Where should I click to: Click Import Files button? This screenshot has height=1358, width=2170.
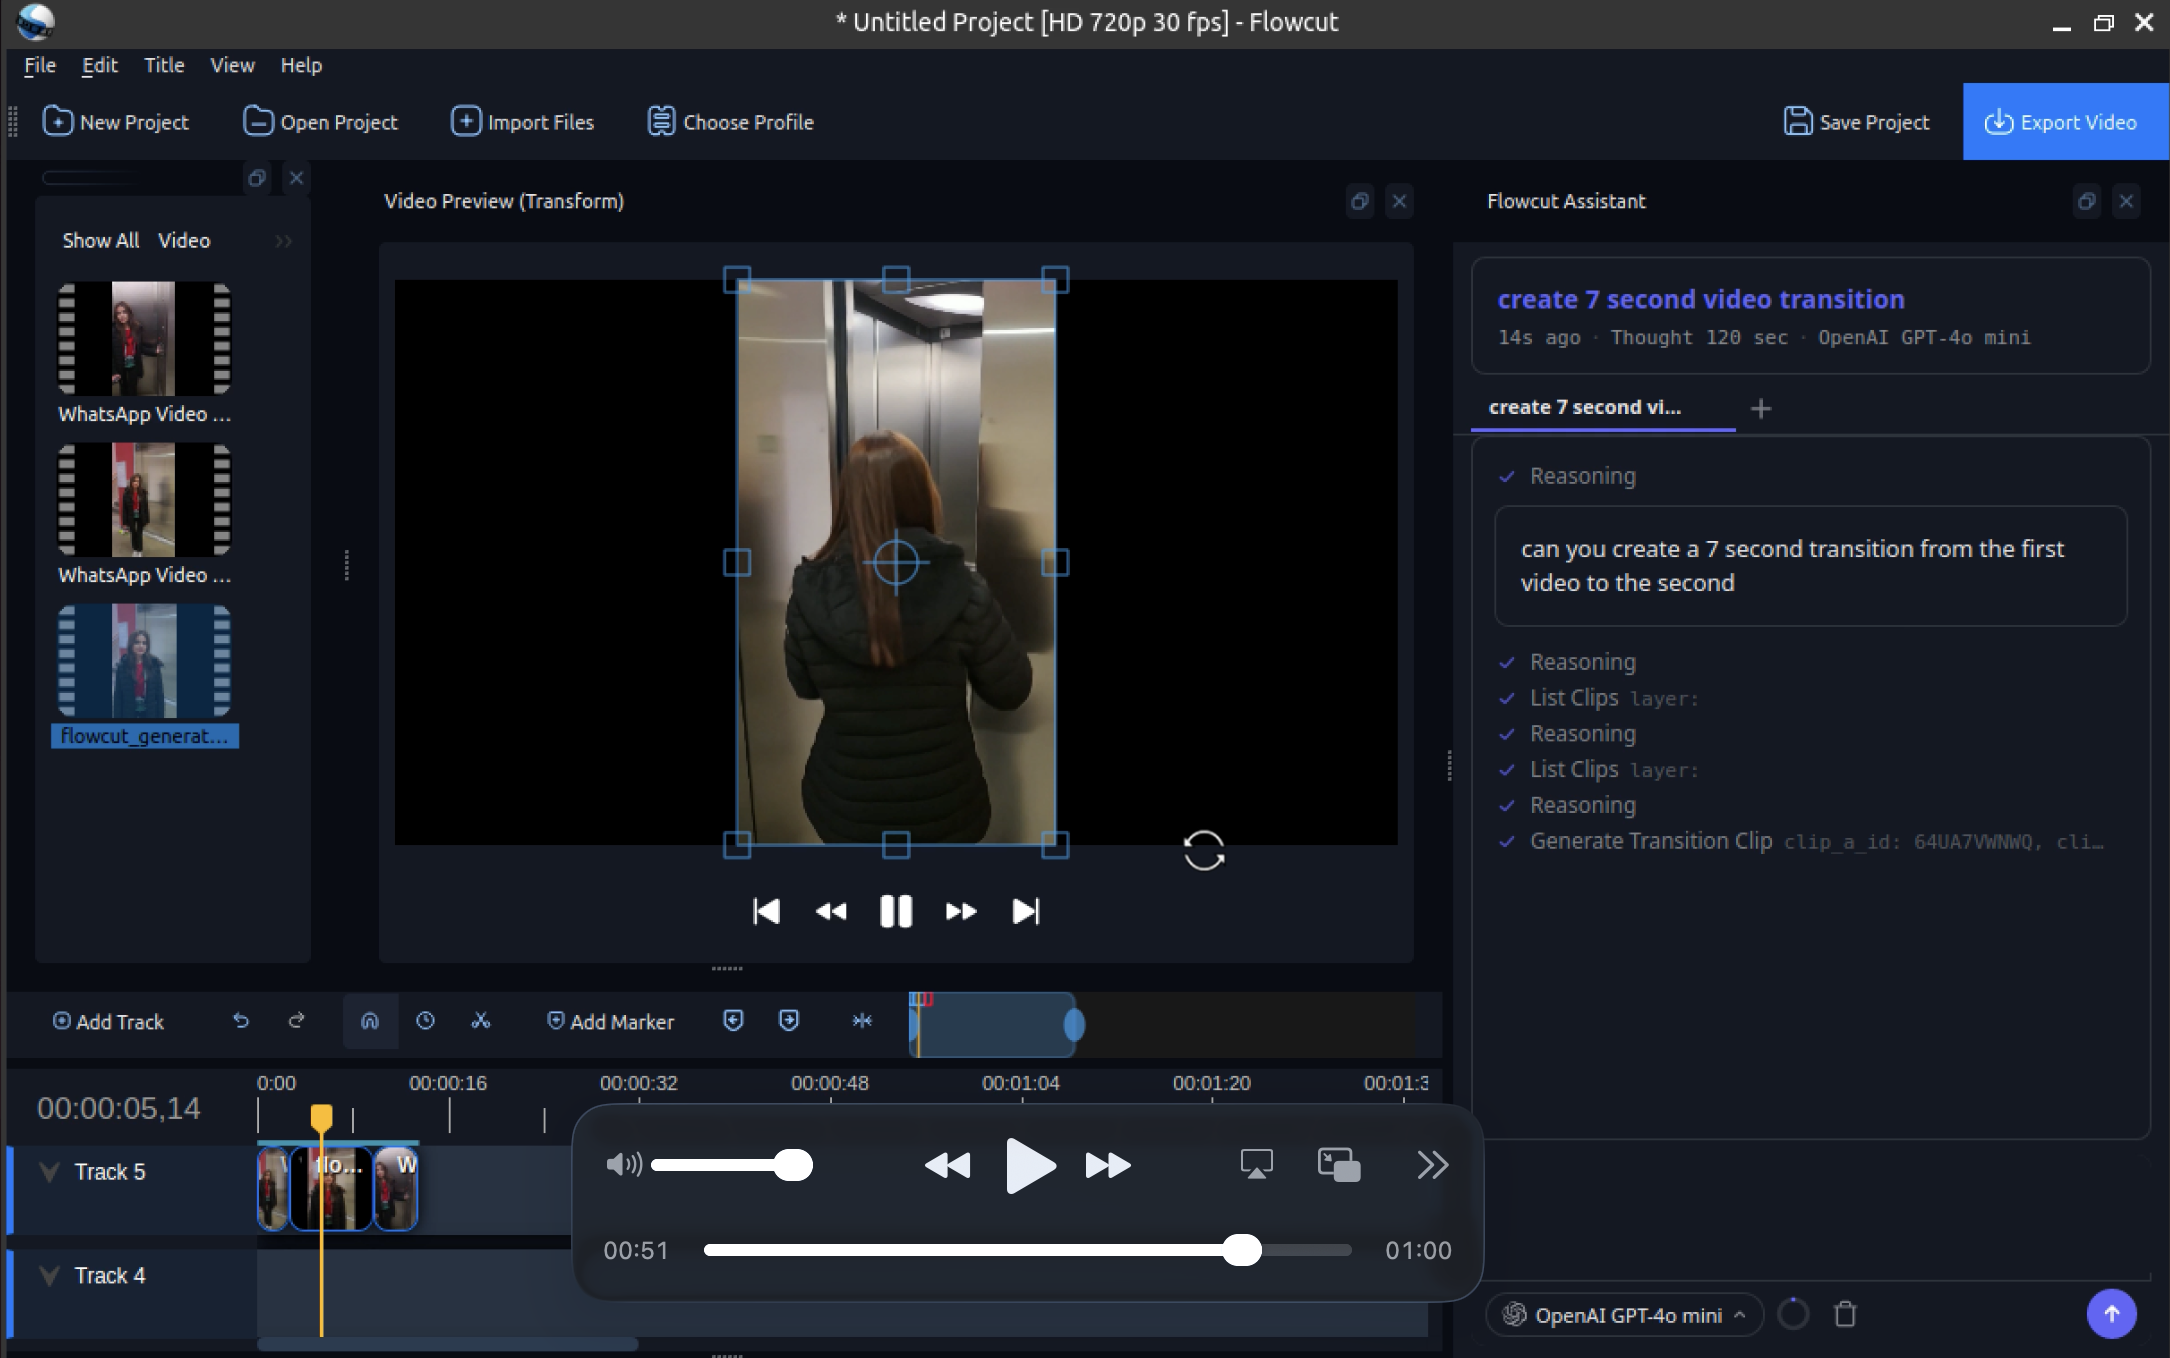coord(522,122)
